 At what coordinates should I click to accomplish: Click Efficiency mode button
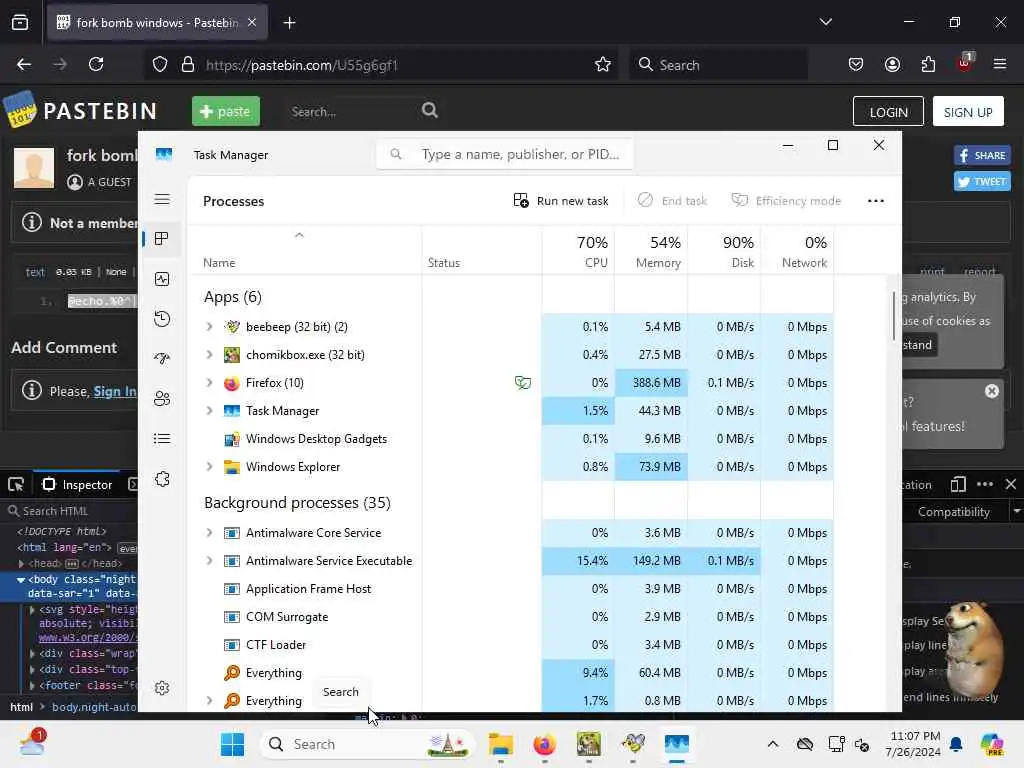[x=786, y=200]
